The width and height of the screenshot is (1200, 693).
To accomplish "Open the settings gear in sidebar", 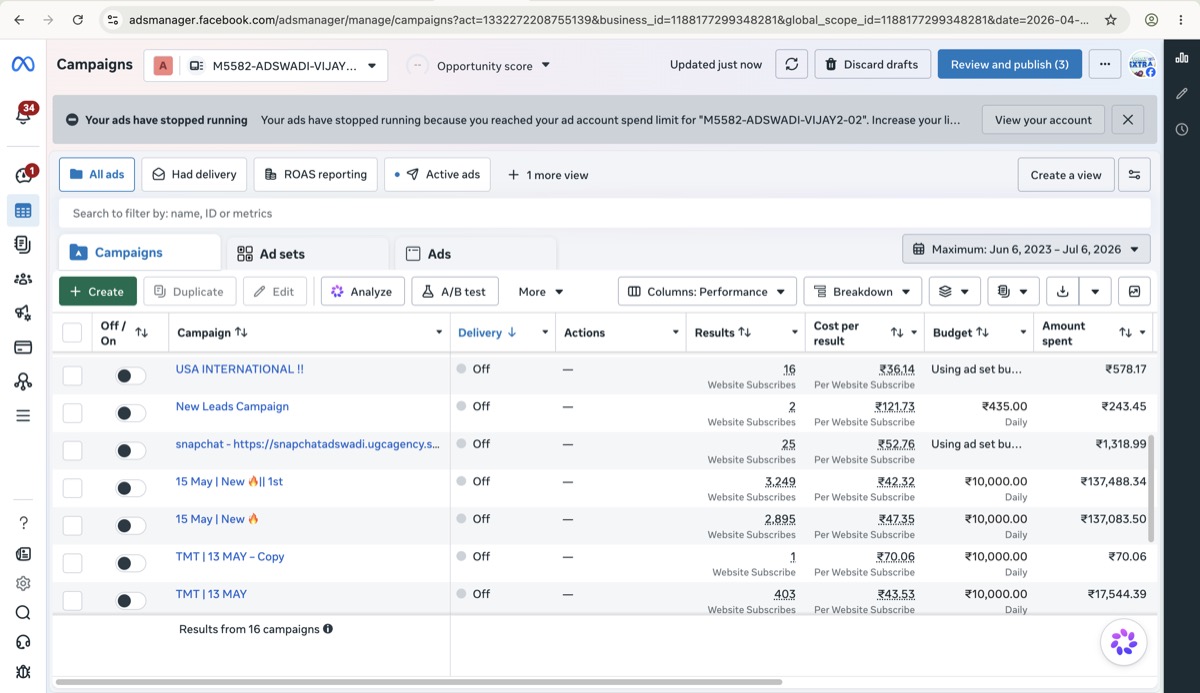I will pos(23,583).
